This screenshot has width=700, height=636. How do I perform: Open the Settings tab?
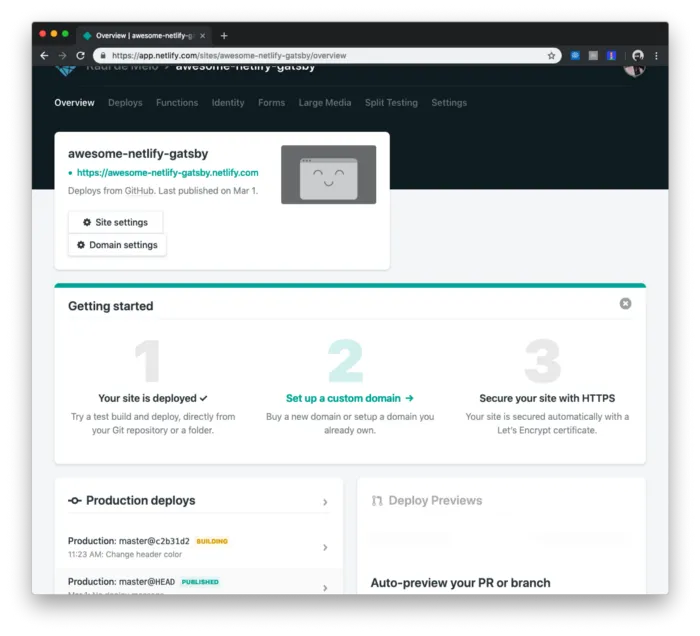pos(449,103)
